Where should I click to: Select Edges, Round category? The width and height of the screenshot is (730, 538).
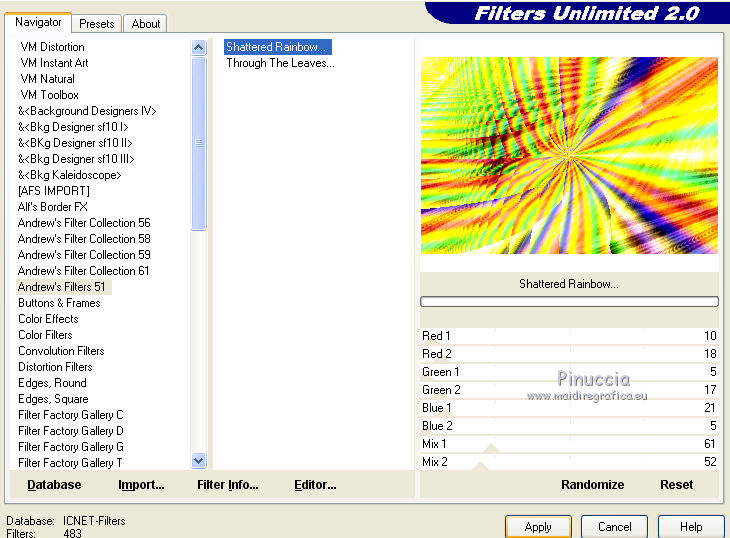click(52, 383)
